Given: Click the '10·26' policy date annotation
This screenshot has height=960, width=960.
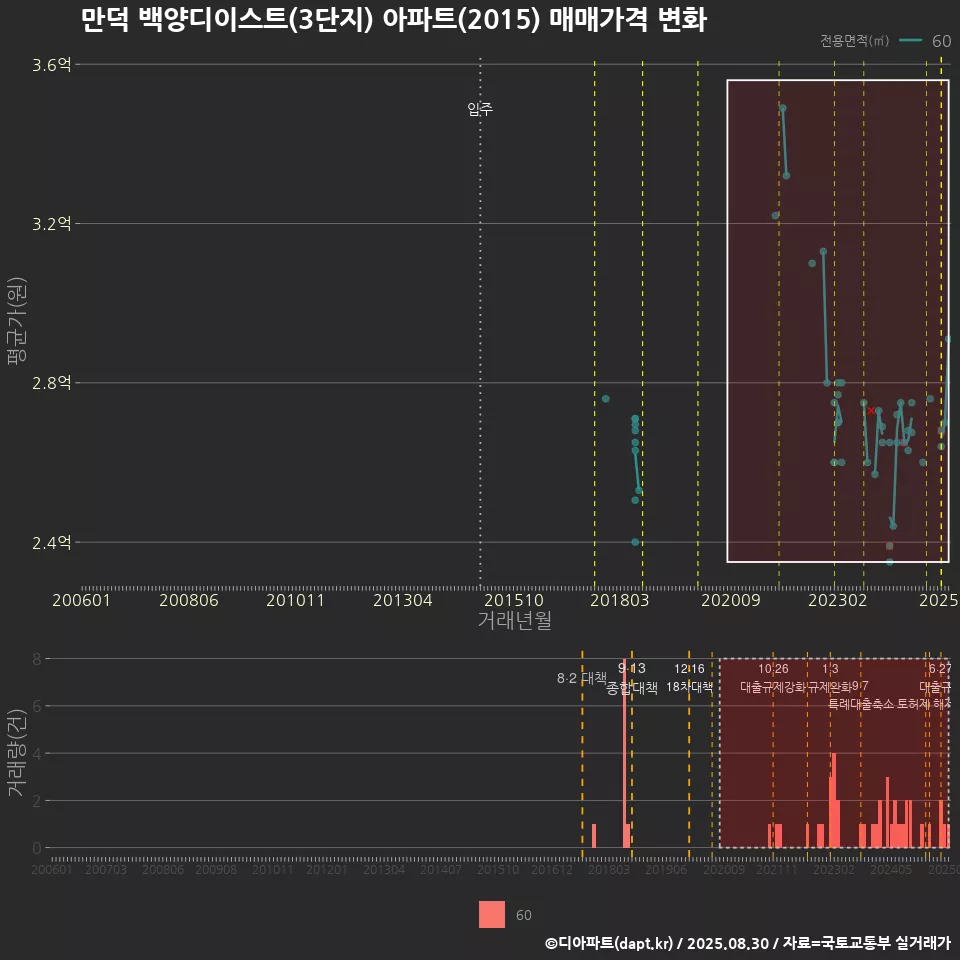Looking at the screenshot, I should pos(773,669).
